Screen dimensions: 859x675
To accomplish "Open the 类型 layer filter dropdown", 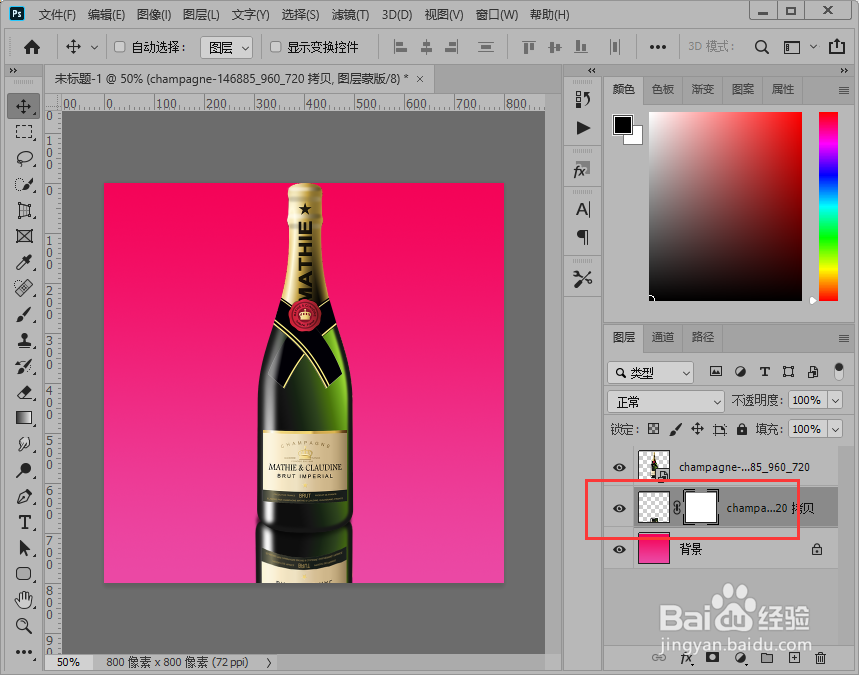I will [x=650, y=373].
